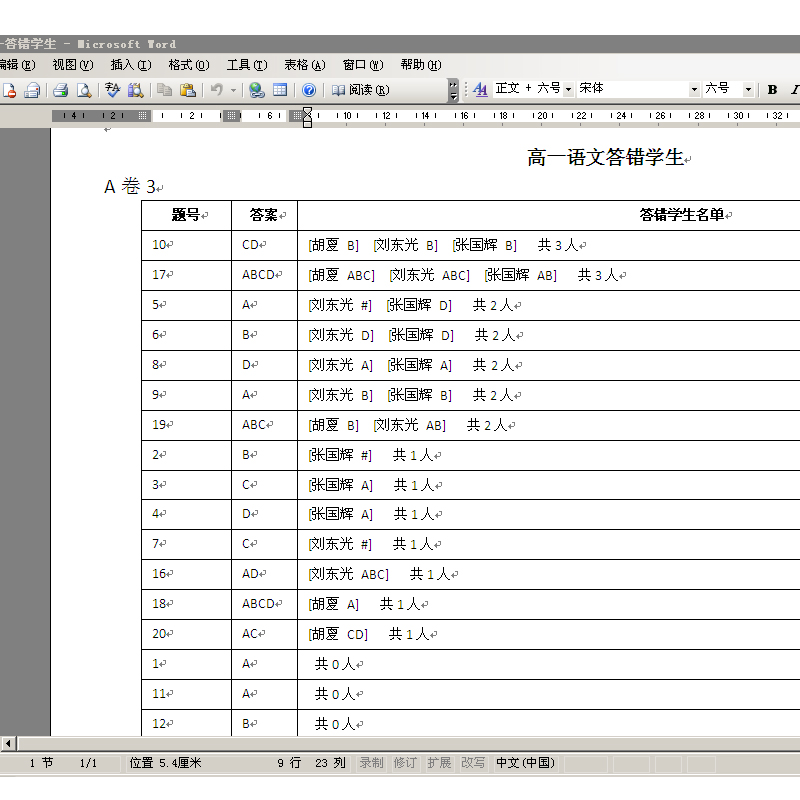800x800 pixels.
Task: Open Print Preview from toolbar
Action: click(84, 90)
